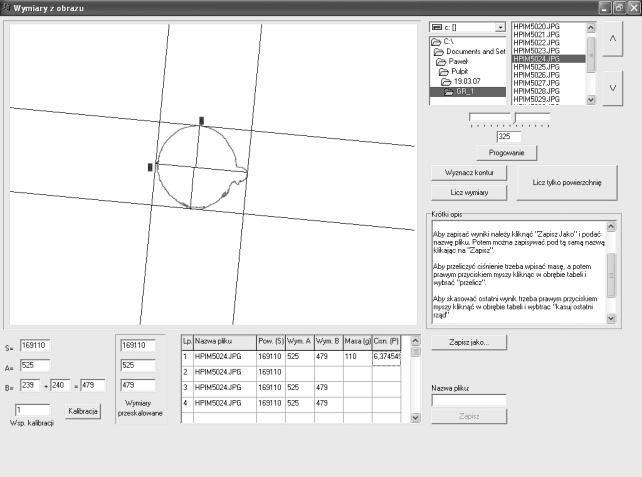Select file HPIM5022.JPG in the list

[x=537, y=43]
